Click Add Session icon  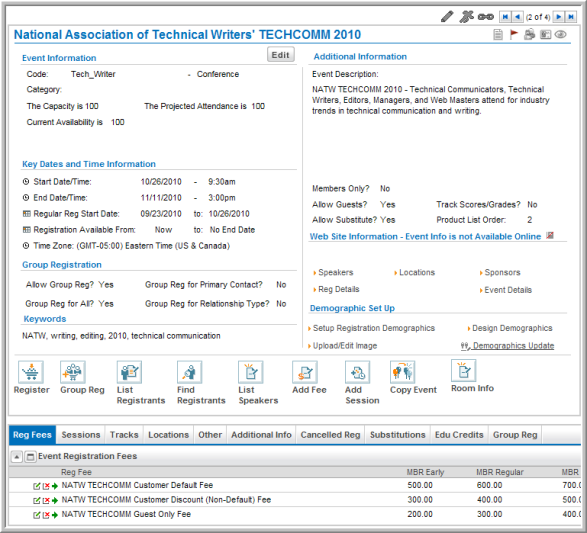358,372
